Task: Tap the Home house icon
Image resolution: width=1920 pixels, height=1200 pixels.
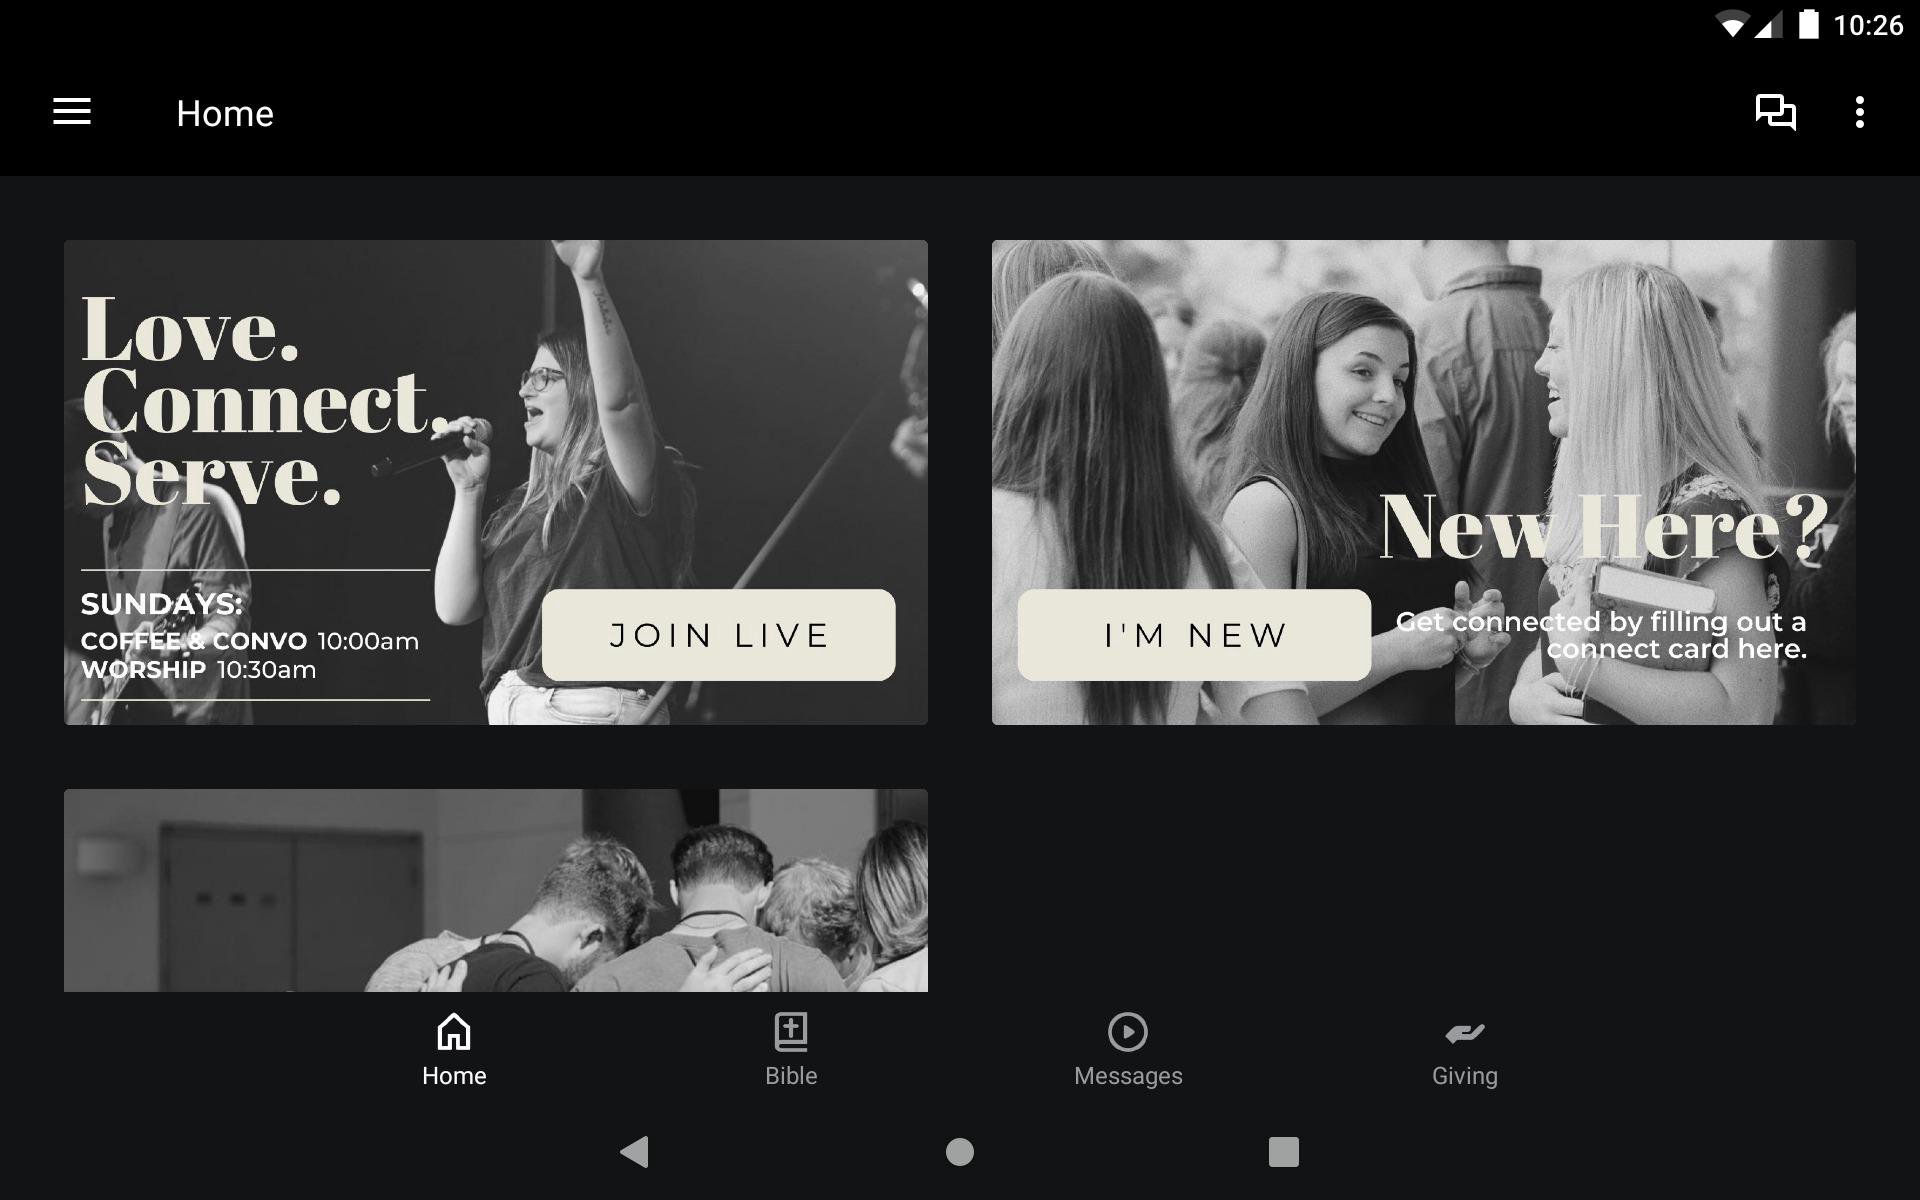Action: [454, 1032]
